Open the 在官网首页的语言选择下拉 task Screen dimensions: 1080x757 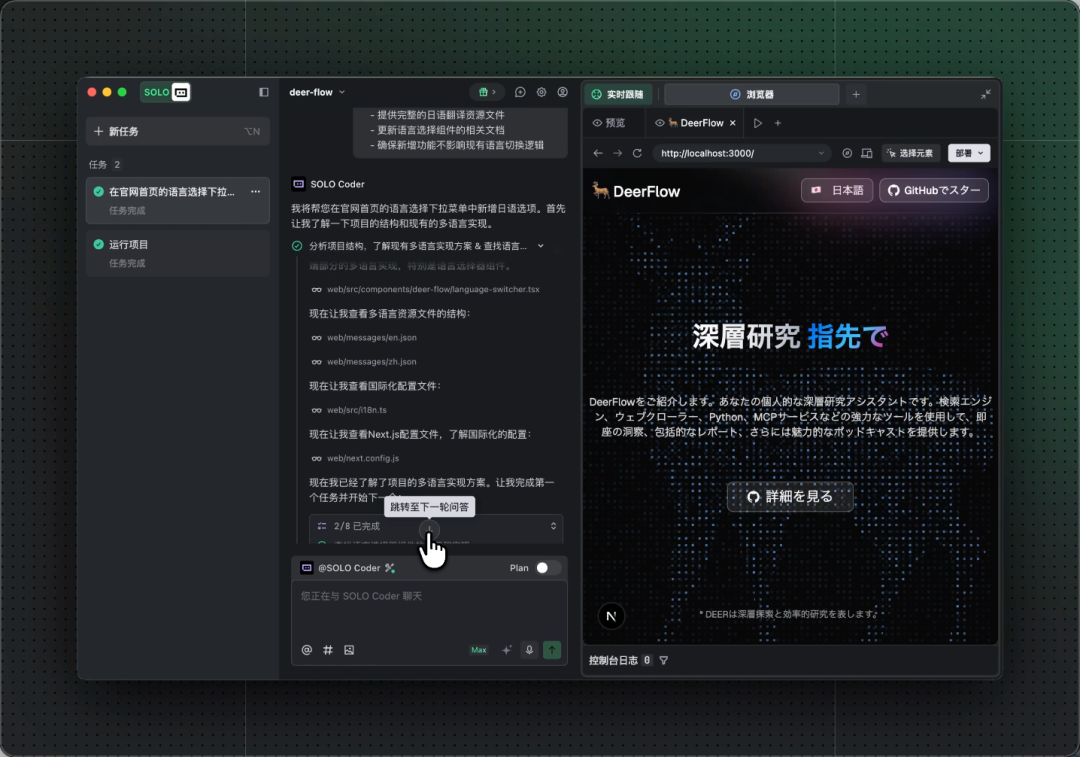tap(178, 200)
